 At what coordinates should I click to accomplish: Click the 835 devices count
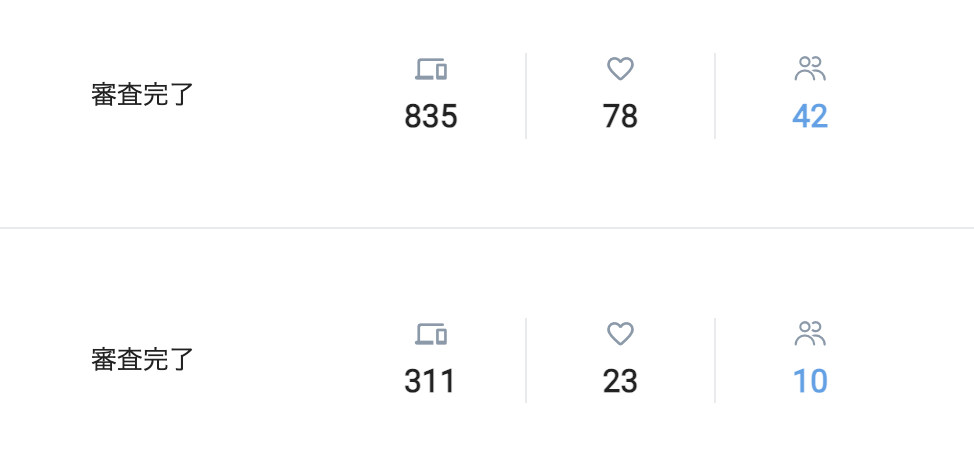pyautogui.click(x=431, y=116)
